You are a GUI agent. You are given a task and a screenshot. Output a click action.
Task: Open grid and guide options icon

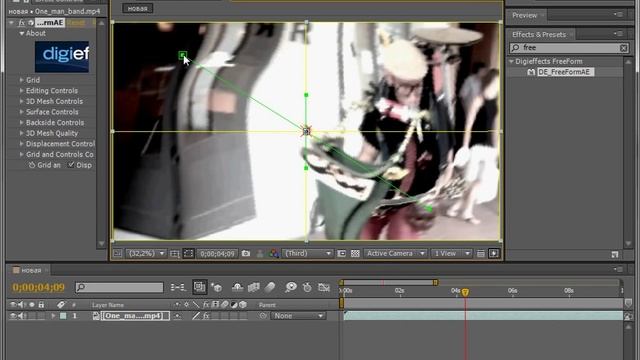[175, 254]
